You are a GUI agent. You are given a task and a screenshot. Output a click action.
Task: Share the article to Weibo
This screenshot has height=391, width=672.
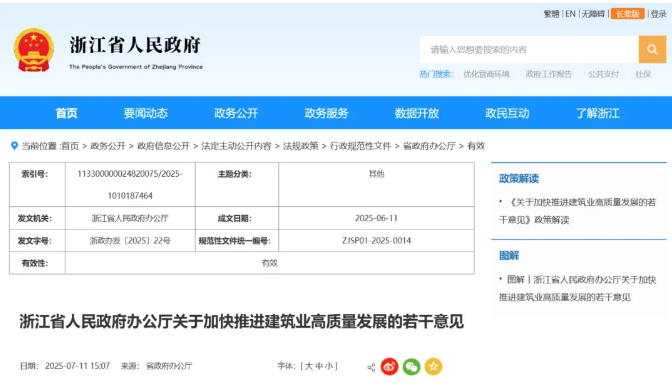[x=390, y=367]
